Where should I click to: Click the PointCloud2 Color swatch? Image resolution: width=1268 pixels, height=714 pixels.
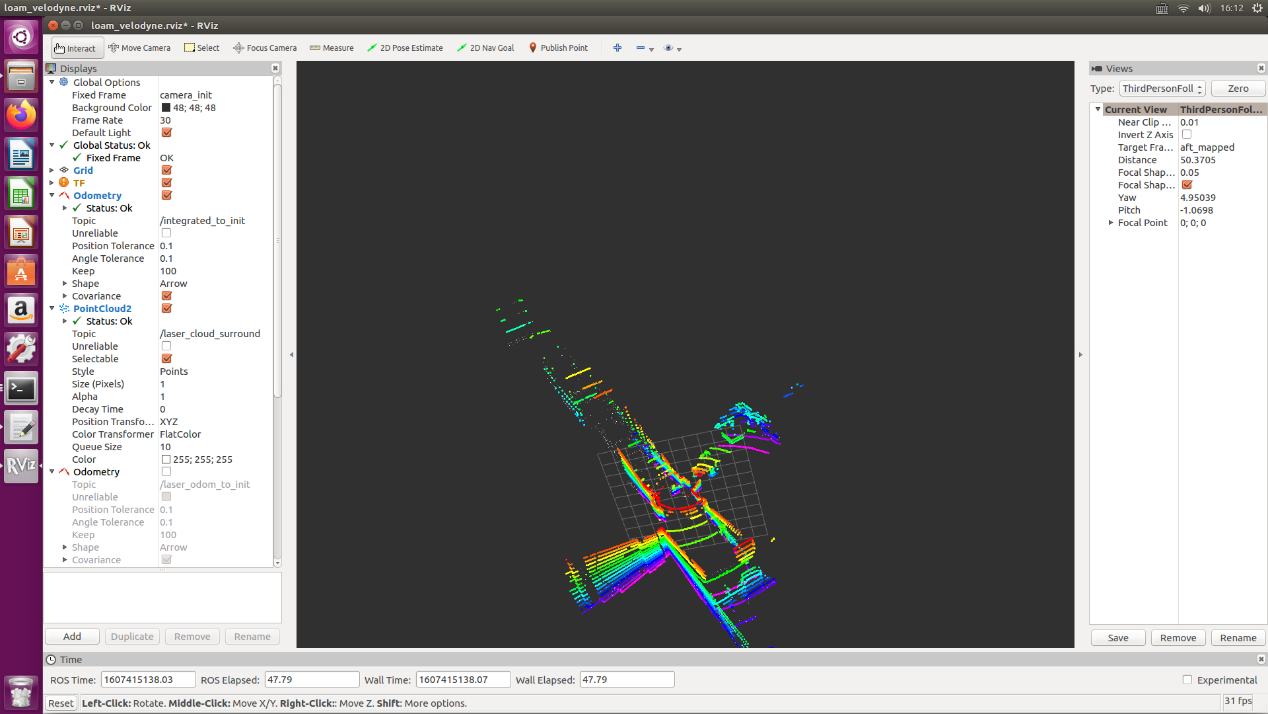pos(166,460)
